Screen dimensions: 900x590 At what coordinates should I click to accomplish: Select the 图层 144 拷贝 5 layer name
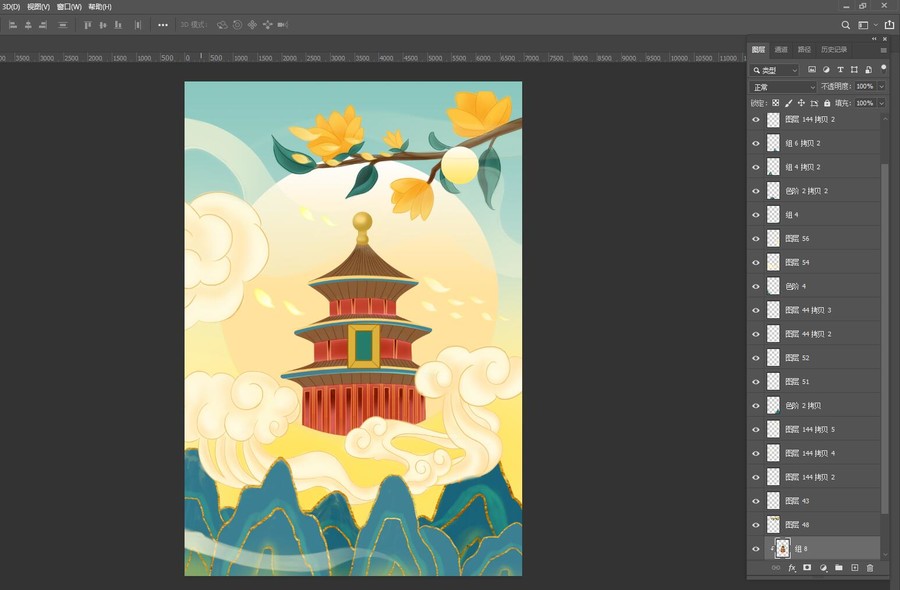(x=810, y=429)
